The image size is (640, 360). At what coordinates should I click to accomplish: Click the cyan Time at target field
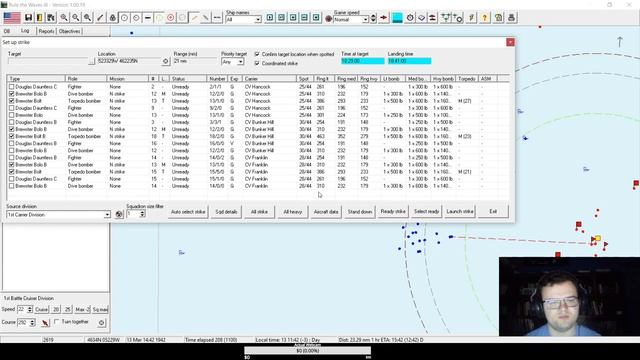pos(362,61)
